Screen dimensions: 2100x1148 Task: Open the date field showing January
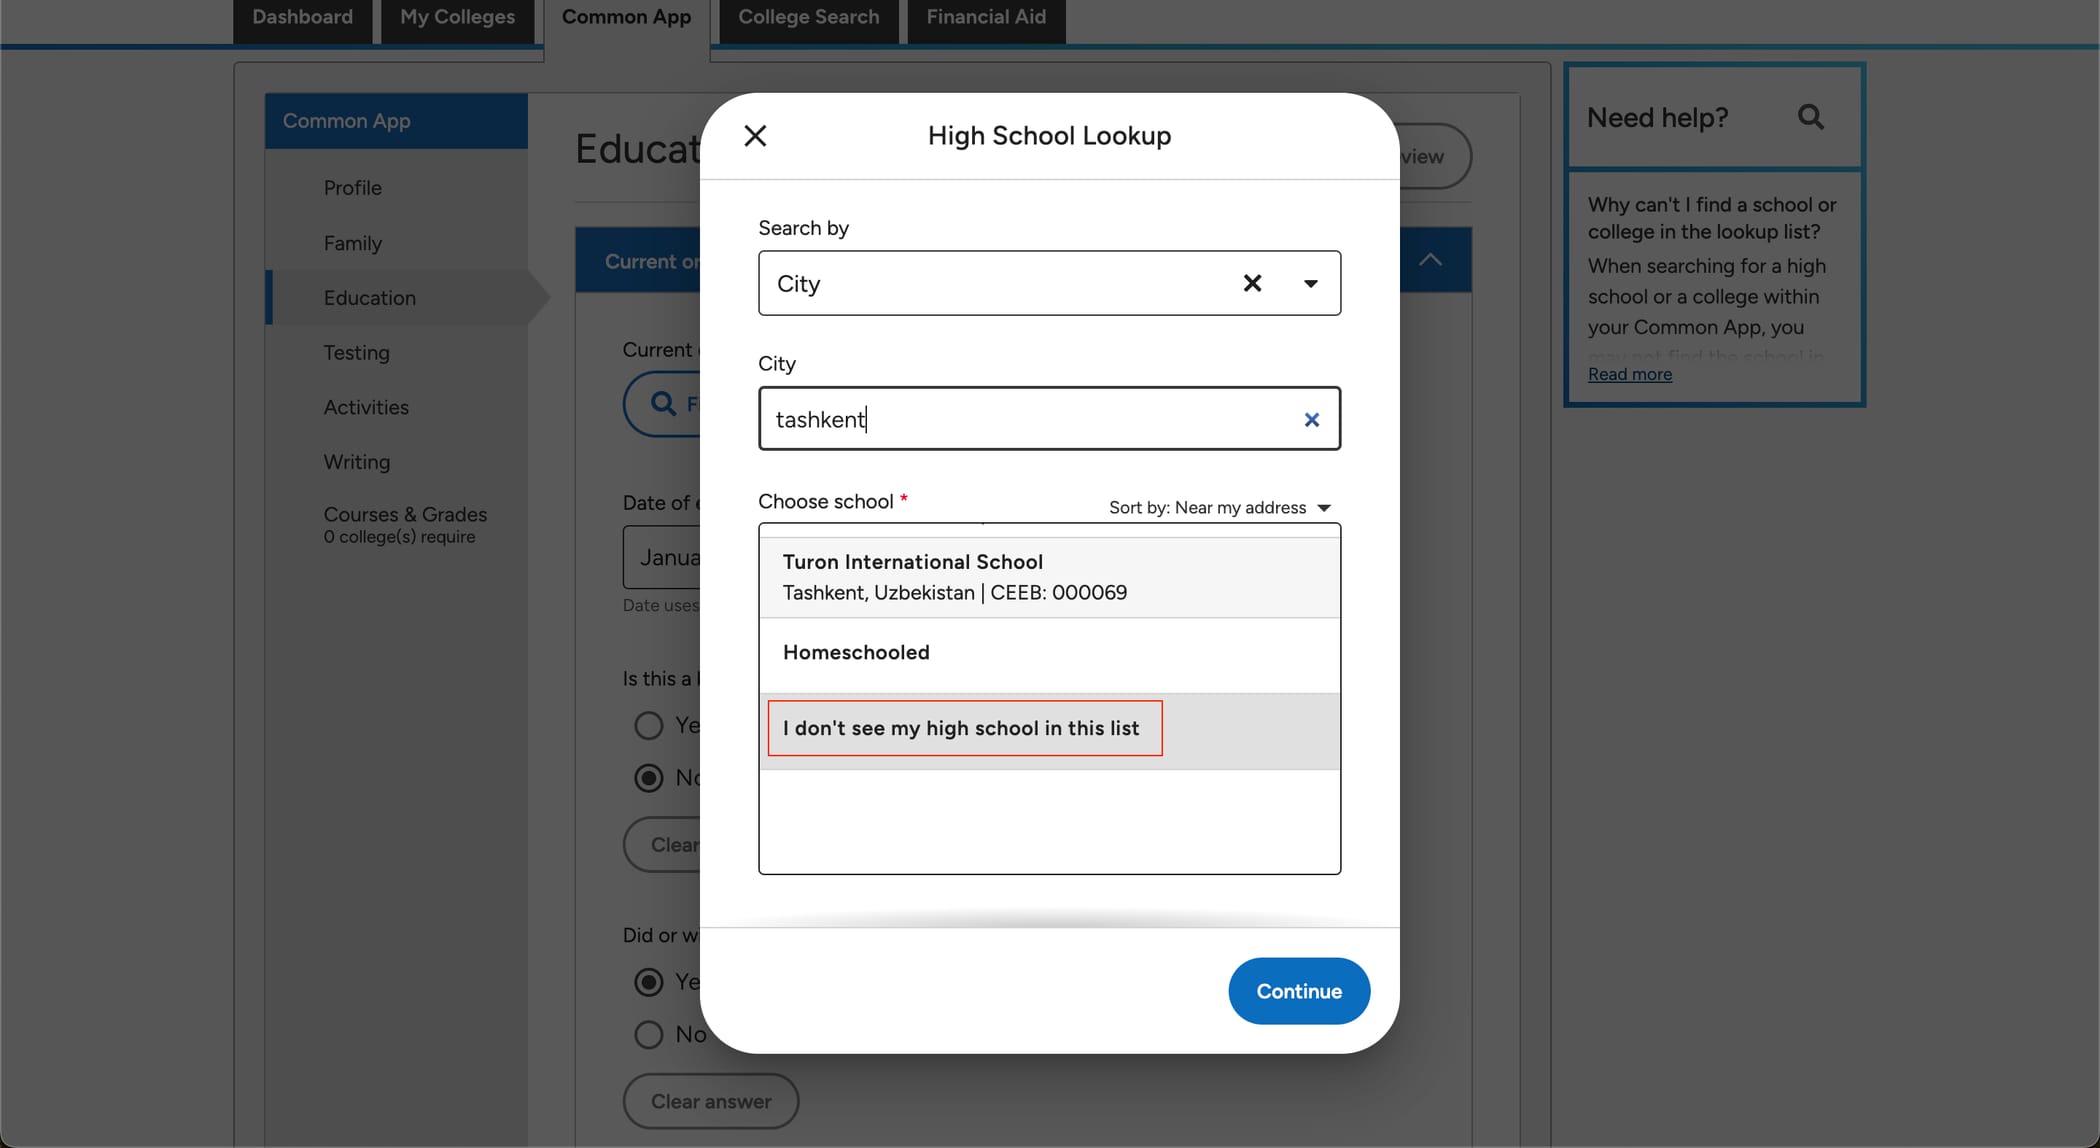tap(676, 557)
